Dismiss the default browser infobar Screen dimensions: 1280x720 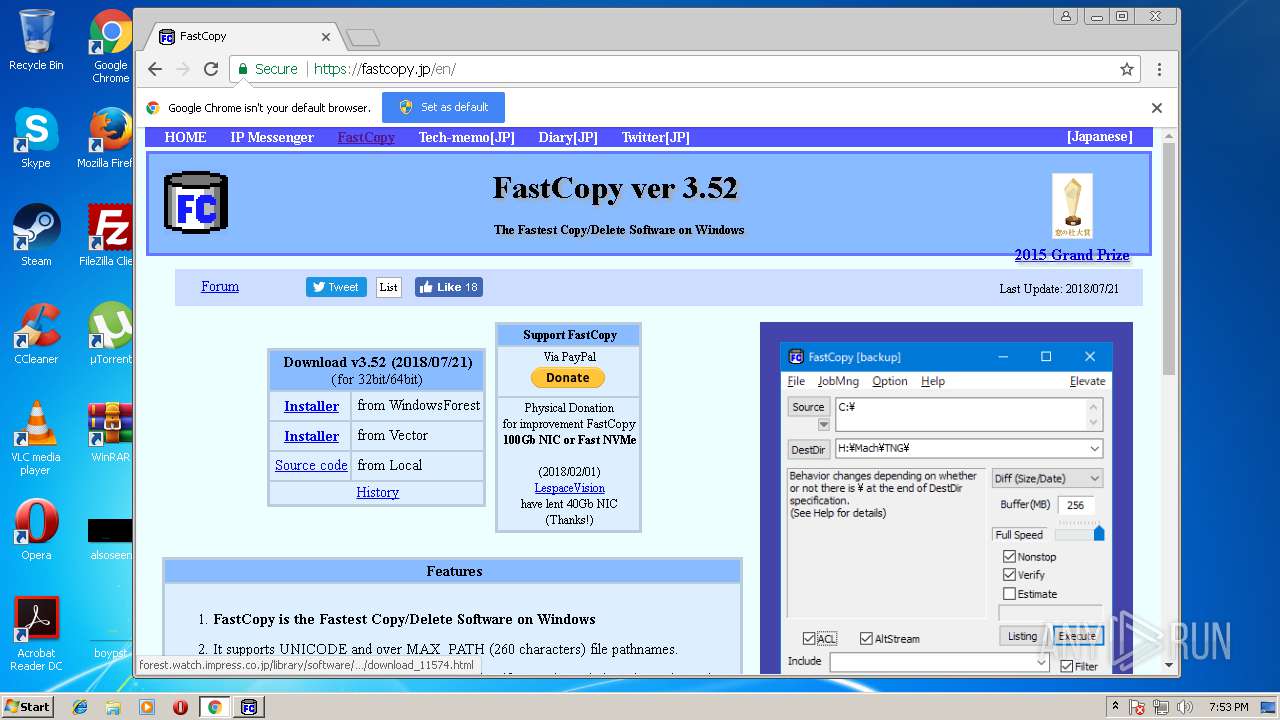click(1157, 108)
